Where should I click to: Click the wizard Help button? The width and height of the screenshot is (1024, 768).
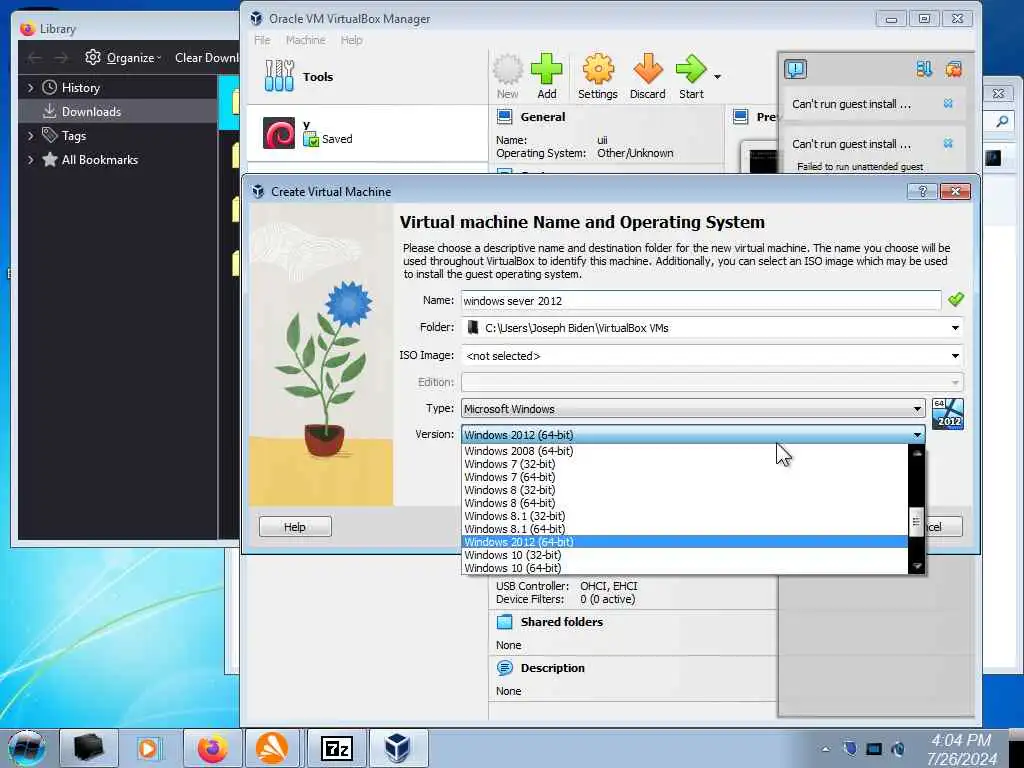pyautogui.click(x=295, y=526)
